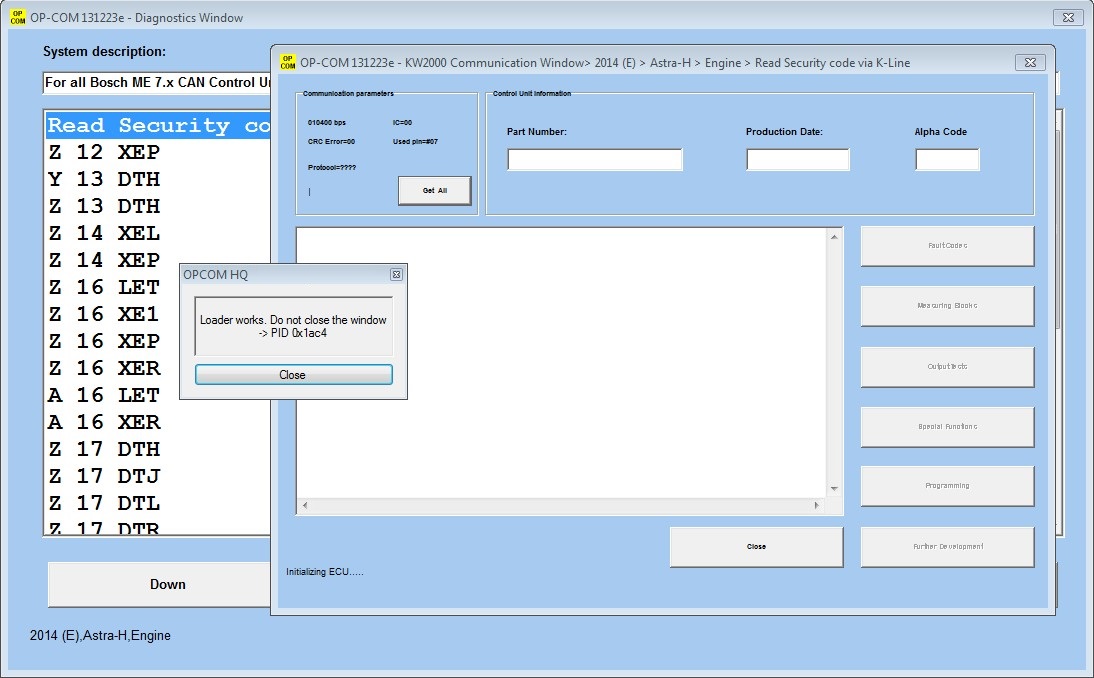The image size is (1094, 678).
Task: Click the 'CRC Error=00' parameter text
Action: coord(331,142)
